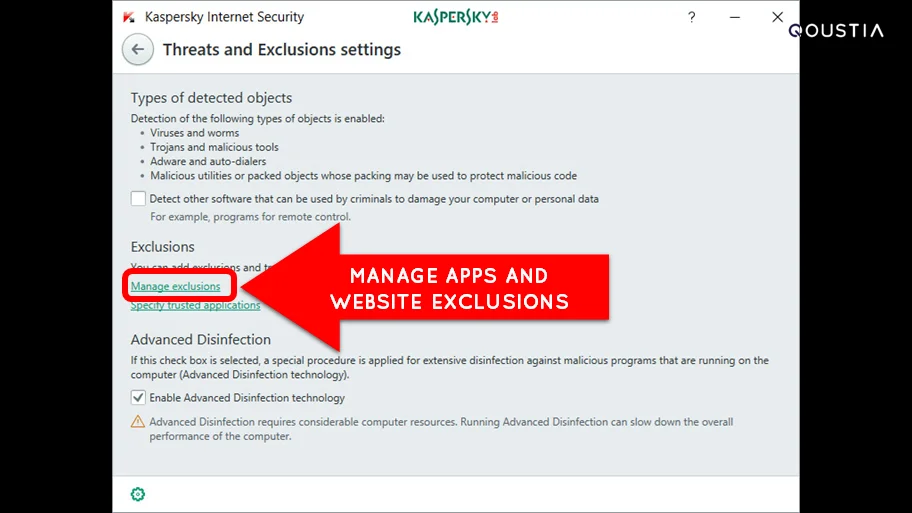Select the Types of detected objects heading
Screen dimensions: 912x513
211,98
